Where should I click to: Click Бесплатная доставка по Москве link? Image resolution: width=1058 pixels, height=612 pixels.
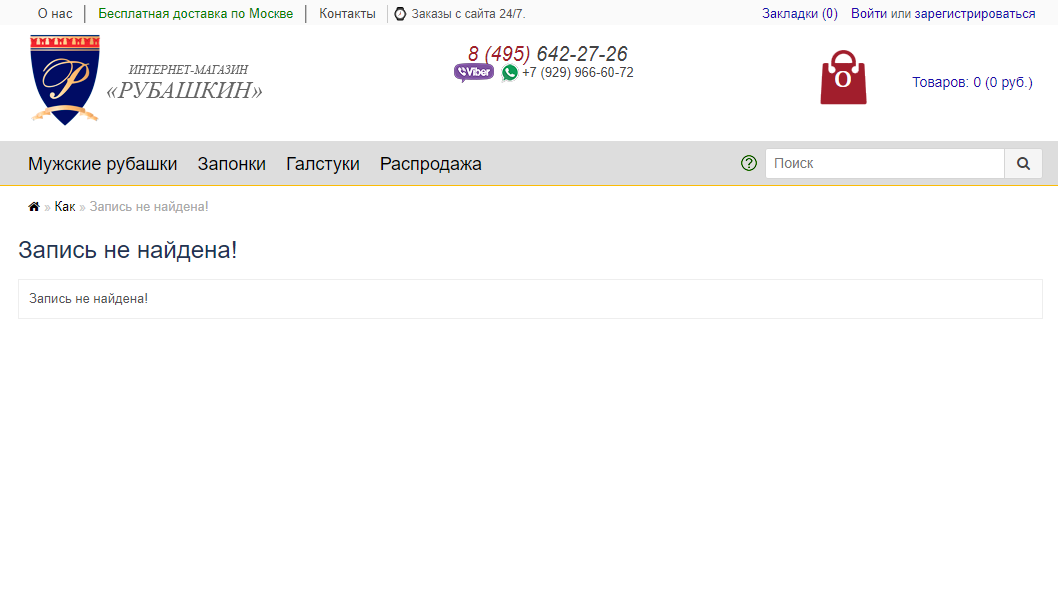[x=195, y=14]
